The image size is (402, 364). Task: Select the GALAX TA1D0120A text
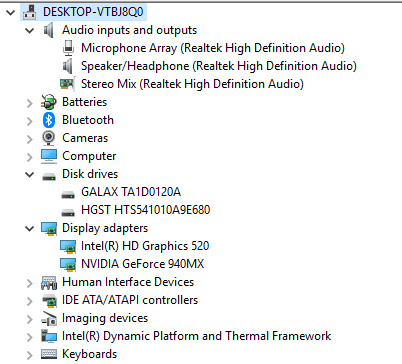[x=131, y=192]
